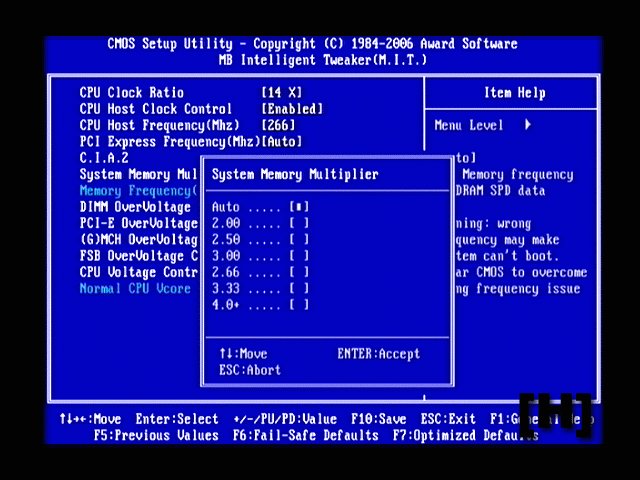The image size is (640, 480).
Task: Select the DIMM OverVoltage menu entry
Action: point(134,207)
